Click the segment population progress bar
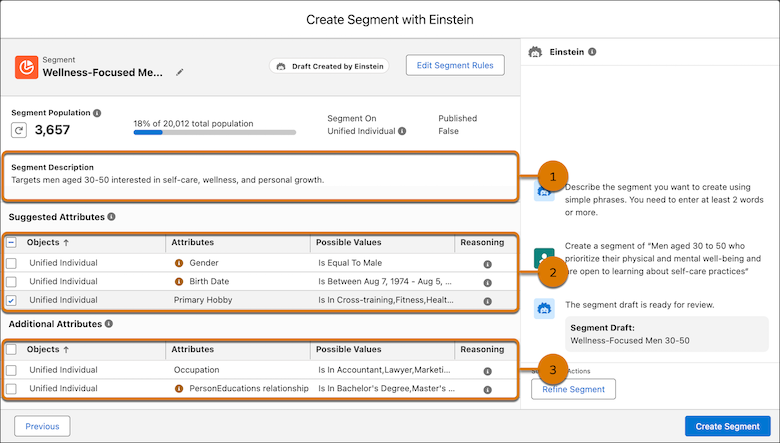Screen dimensions: 780x443 (214, 132)
